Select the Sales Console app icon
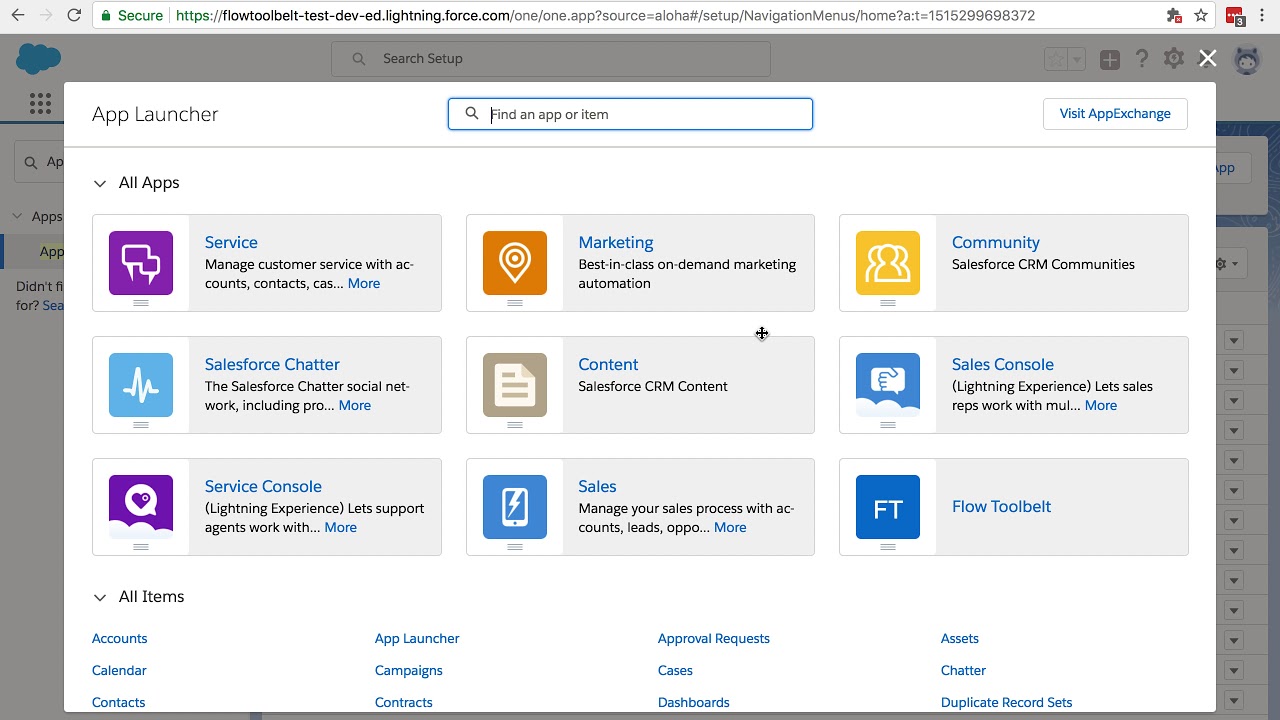 point(888,385)
